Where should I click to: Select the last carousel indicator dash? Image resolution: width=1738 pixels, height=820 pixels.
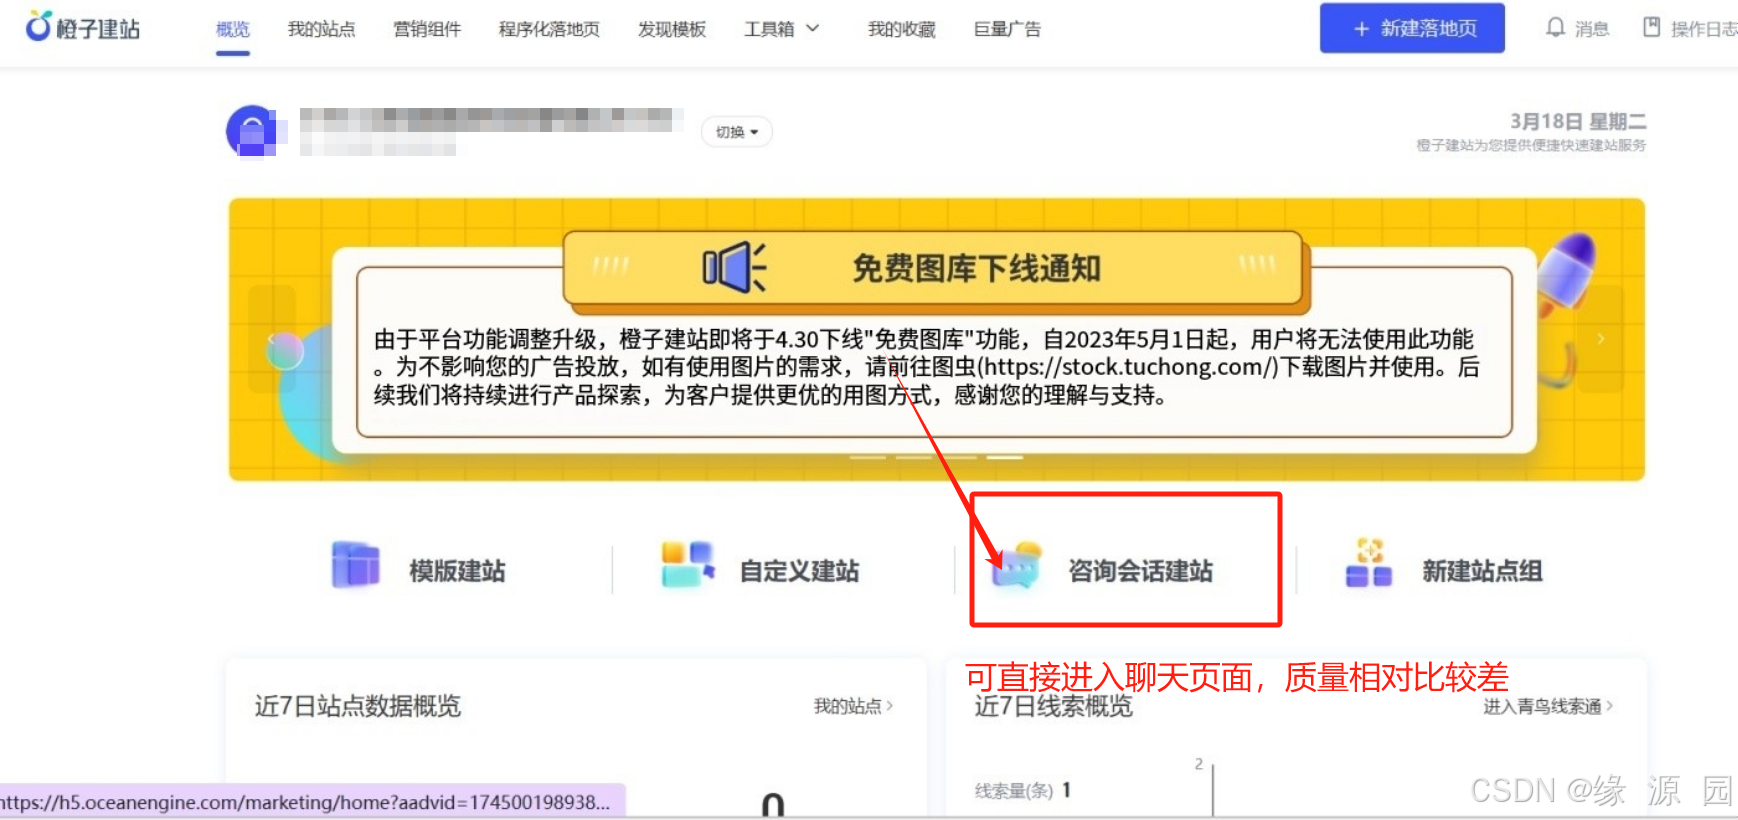1004,457
